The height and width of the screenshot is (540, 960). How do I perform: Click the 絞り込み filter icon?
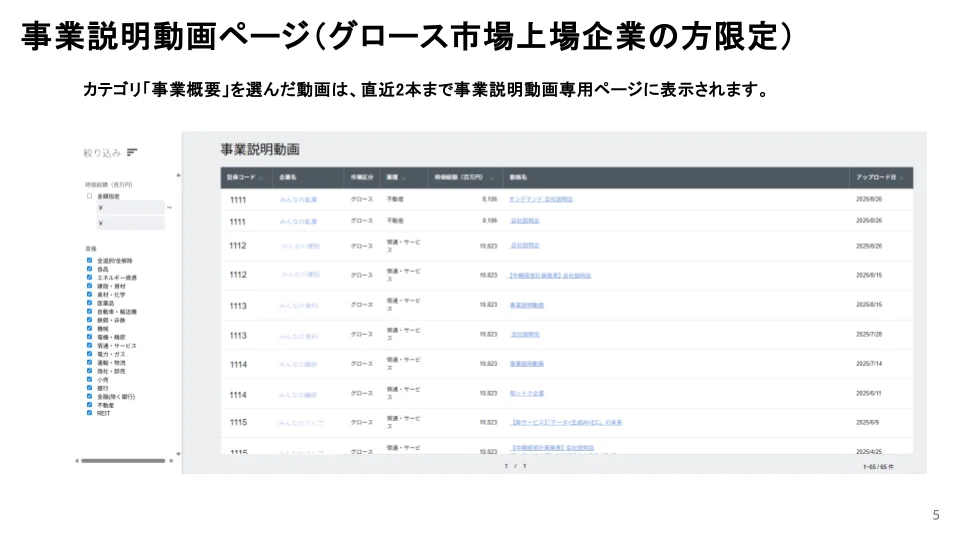(x=132, y=153)
